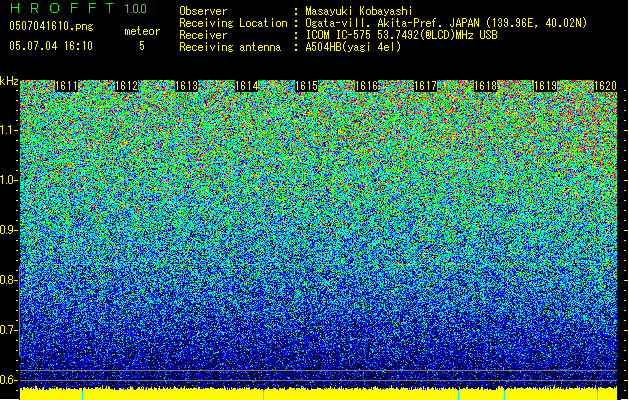Click the date stamp 05.07.04 16:10
The image size is (629, 400).
click(x=51, y=46)
